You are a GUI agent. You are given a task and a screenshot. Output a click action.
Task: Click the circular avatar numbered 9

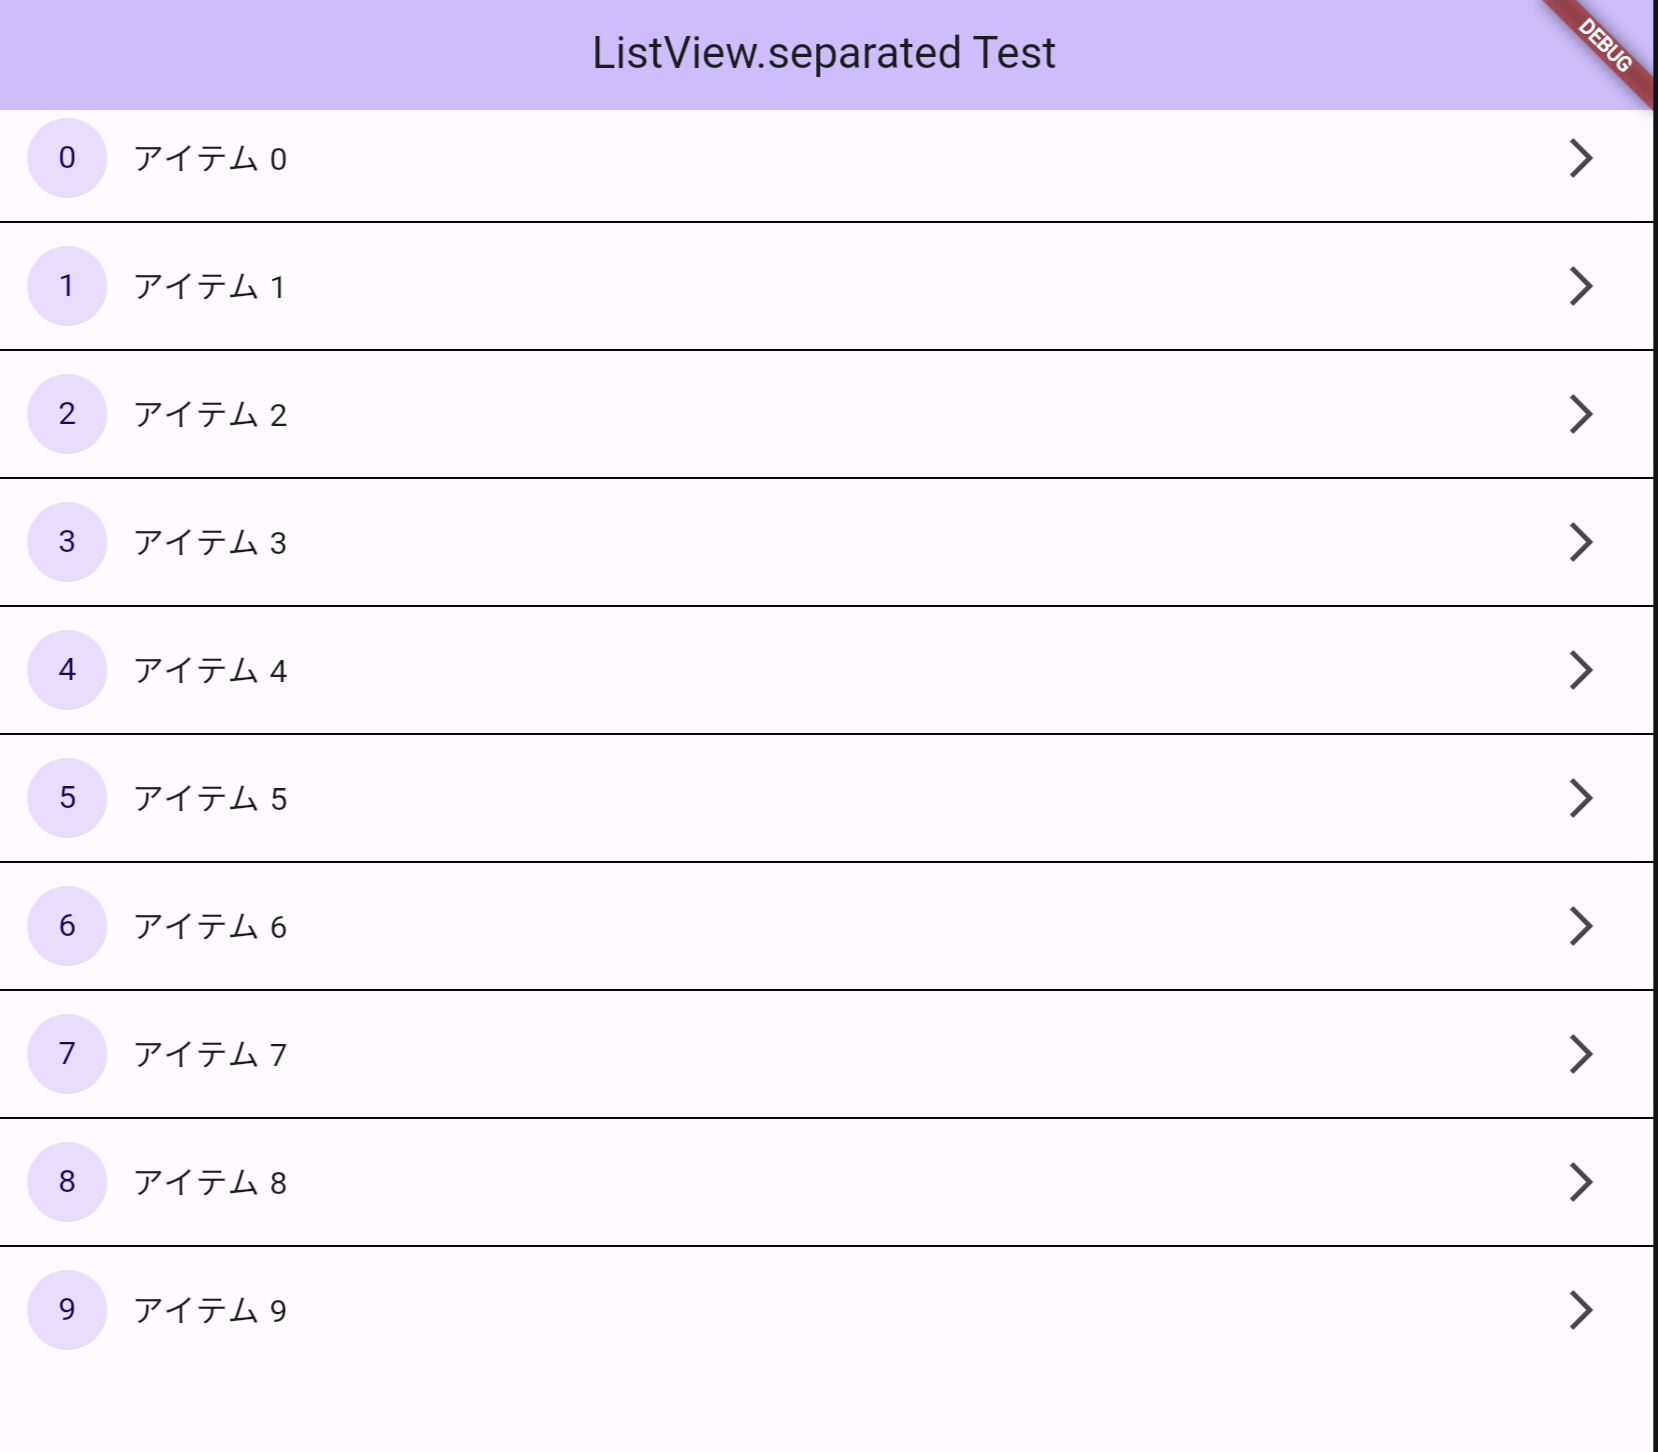[x=67, y=1310]
